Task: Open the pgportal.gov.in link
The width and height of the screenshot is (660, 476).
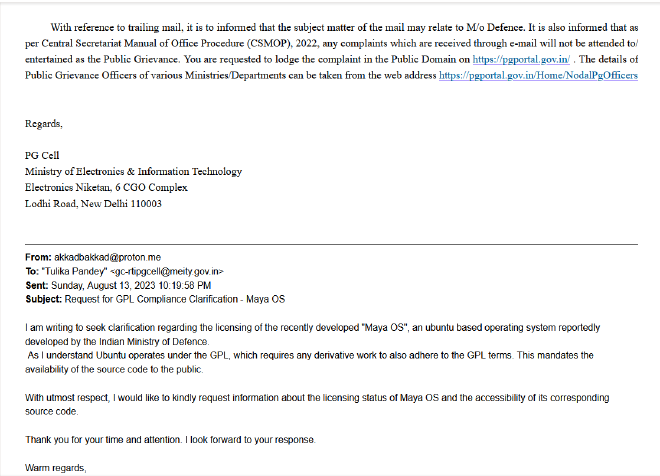Action: [x=521, y=59]
